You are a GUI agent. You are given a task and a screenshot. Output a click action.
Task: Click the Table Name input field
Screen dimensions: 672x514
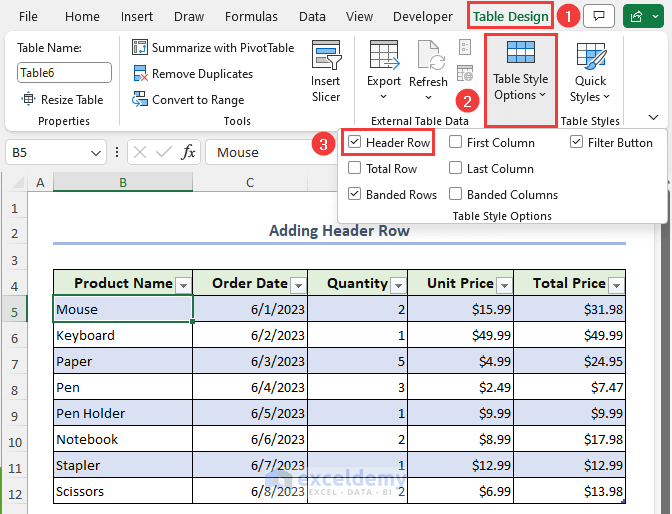click(64, 72)
